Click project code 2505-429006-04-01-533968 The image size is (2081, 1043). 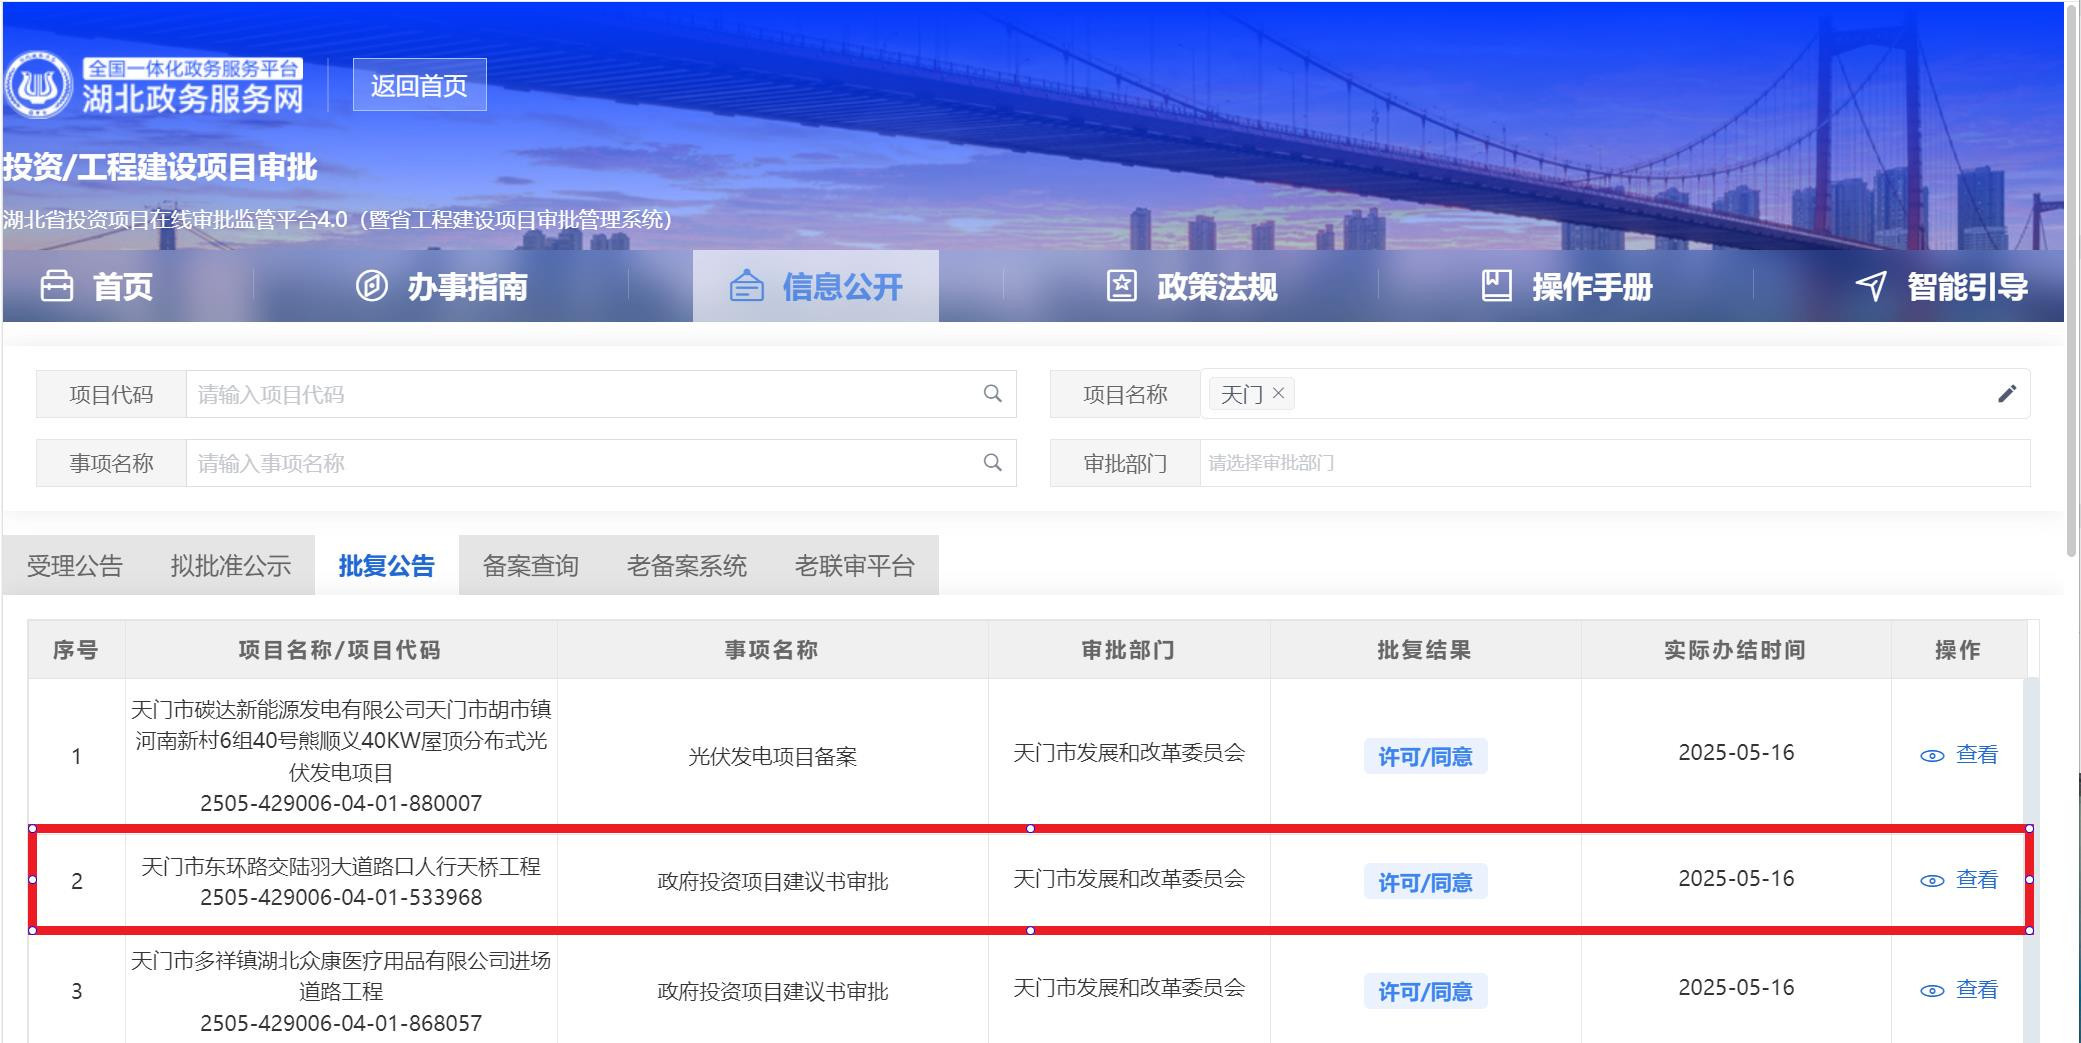(x=341, y=898)
